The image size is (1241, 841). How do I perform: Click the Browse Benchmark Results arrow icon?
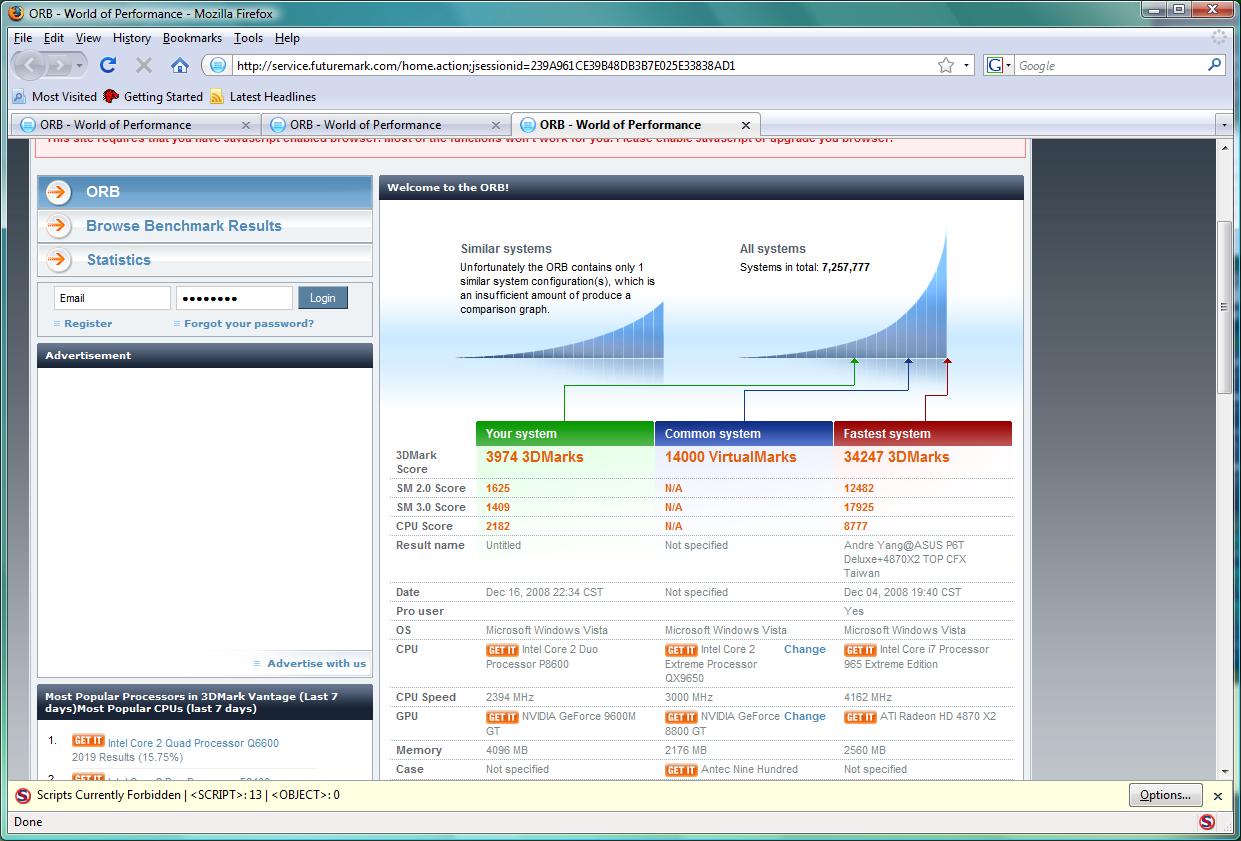click(59, 226)
